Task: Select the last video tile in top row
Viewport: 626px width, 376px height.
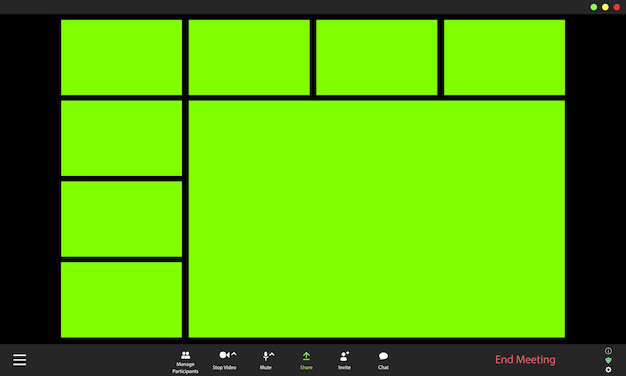Action: tap(505, 57)
